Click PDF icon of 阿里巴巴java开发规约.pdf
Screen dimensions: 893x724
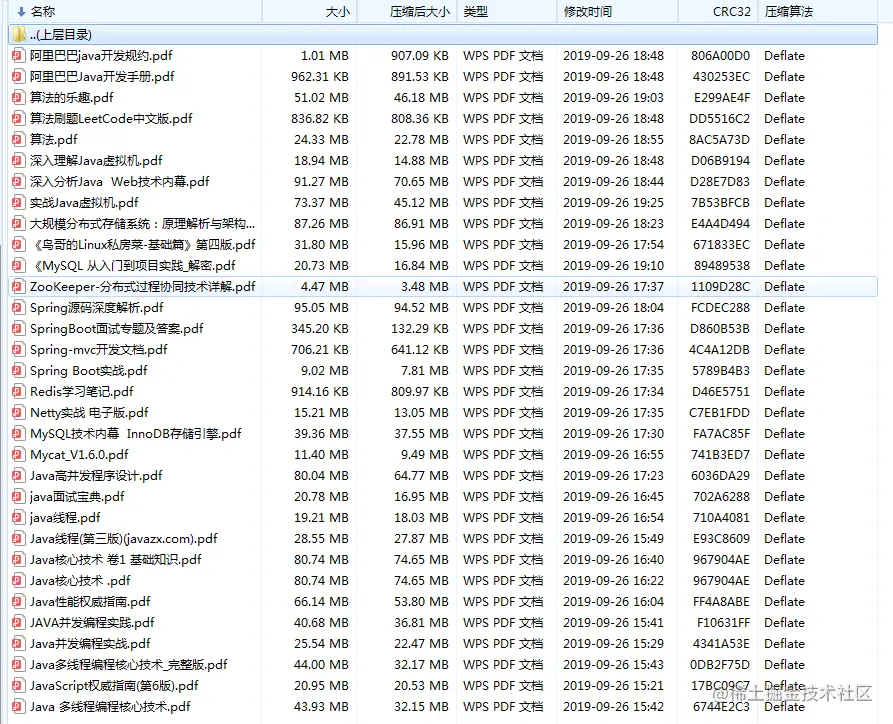[x=19, y=55]
